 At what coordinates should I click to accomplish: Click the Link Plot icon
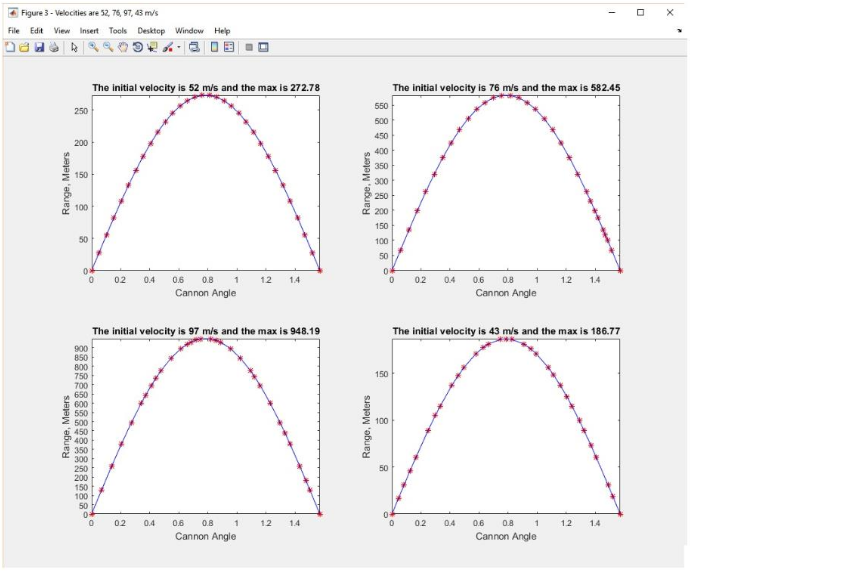tap(194, 47)
